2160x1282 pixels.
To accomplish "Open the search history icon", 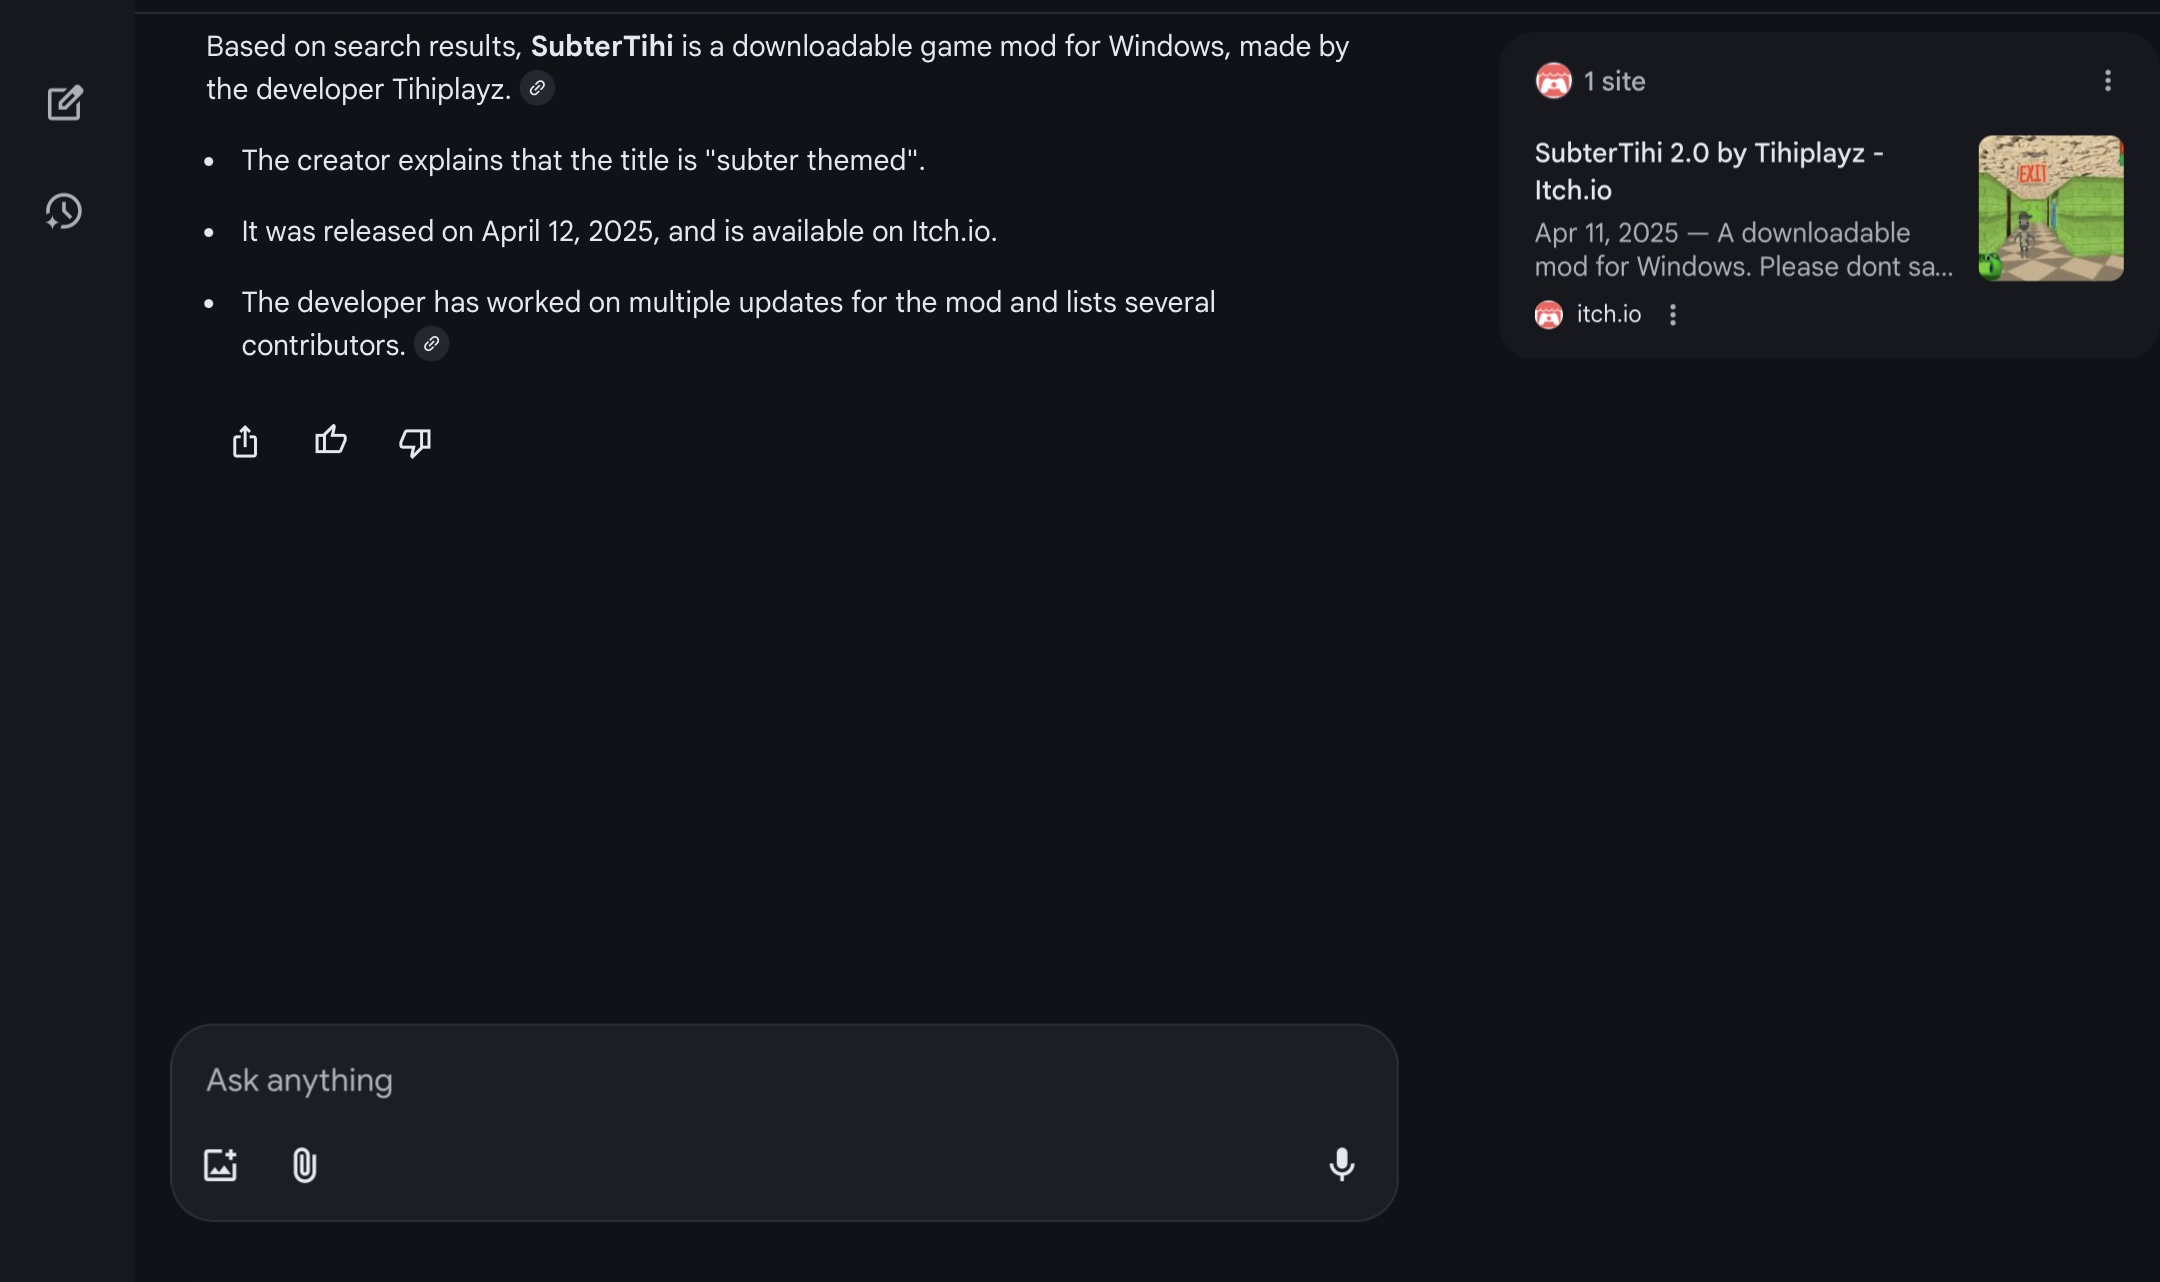I will (64, 211).
